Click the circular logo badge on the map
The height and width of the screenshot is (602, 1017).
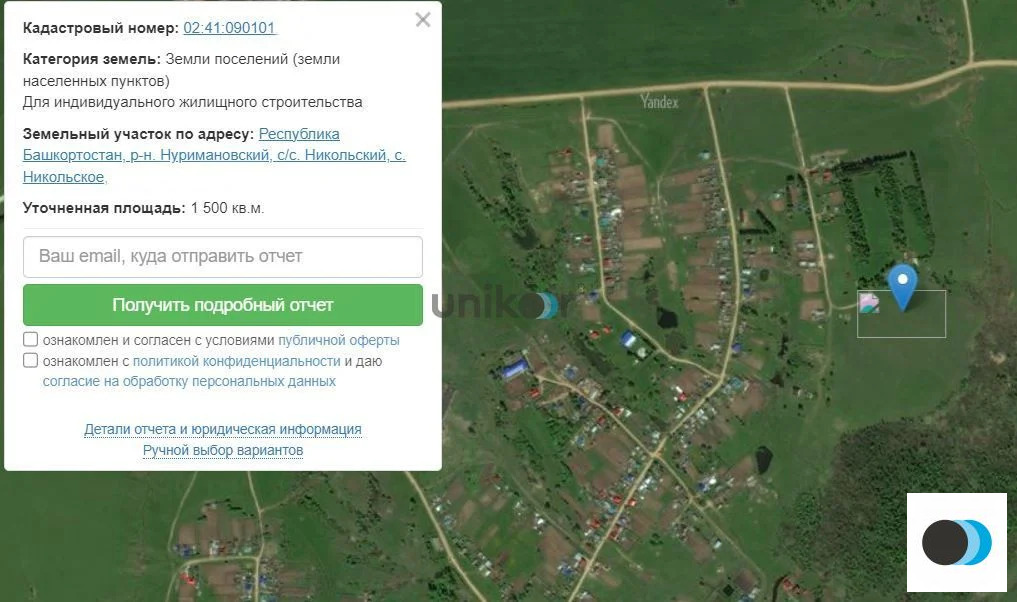pos(957,542)
